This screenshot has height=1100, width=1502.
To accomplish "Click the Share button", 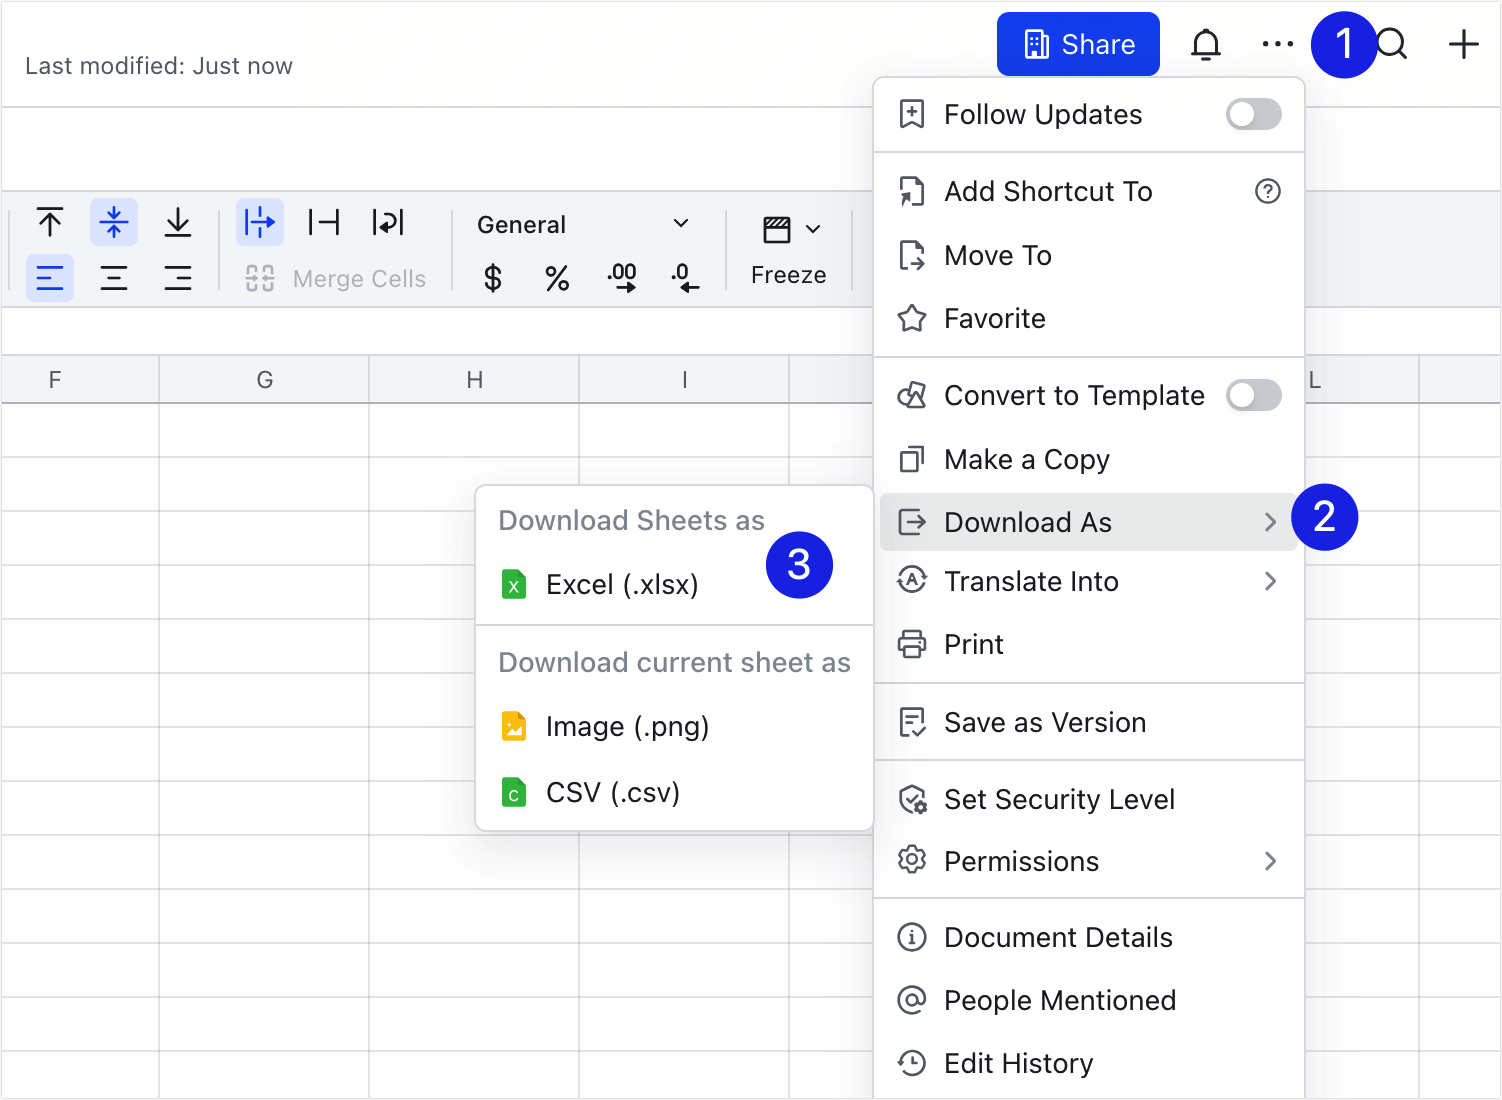I will click(x=1078, y=44).
